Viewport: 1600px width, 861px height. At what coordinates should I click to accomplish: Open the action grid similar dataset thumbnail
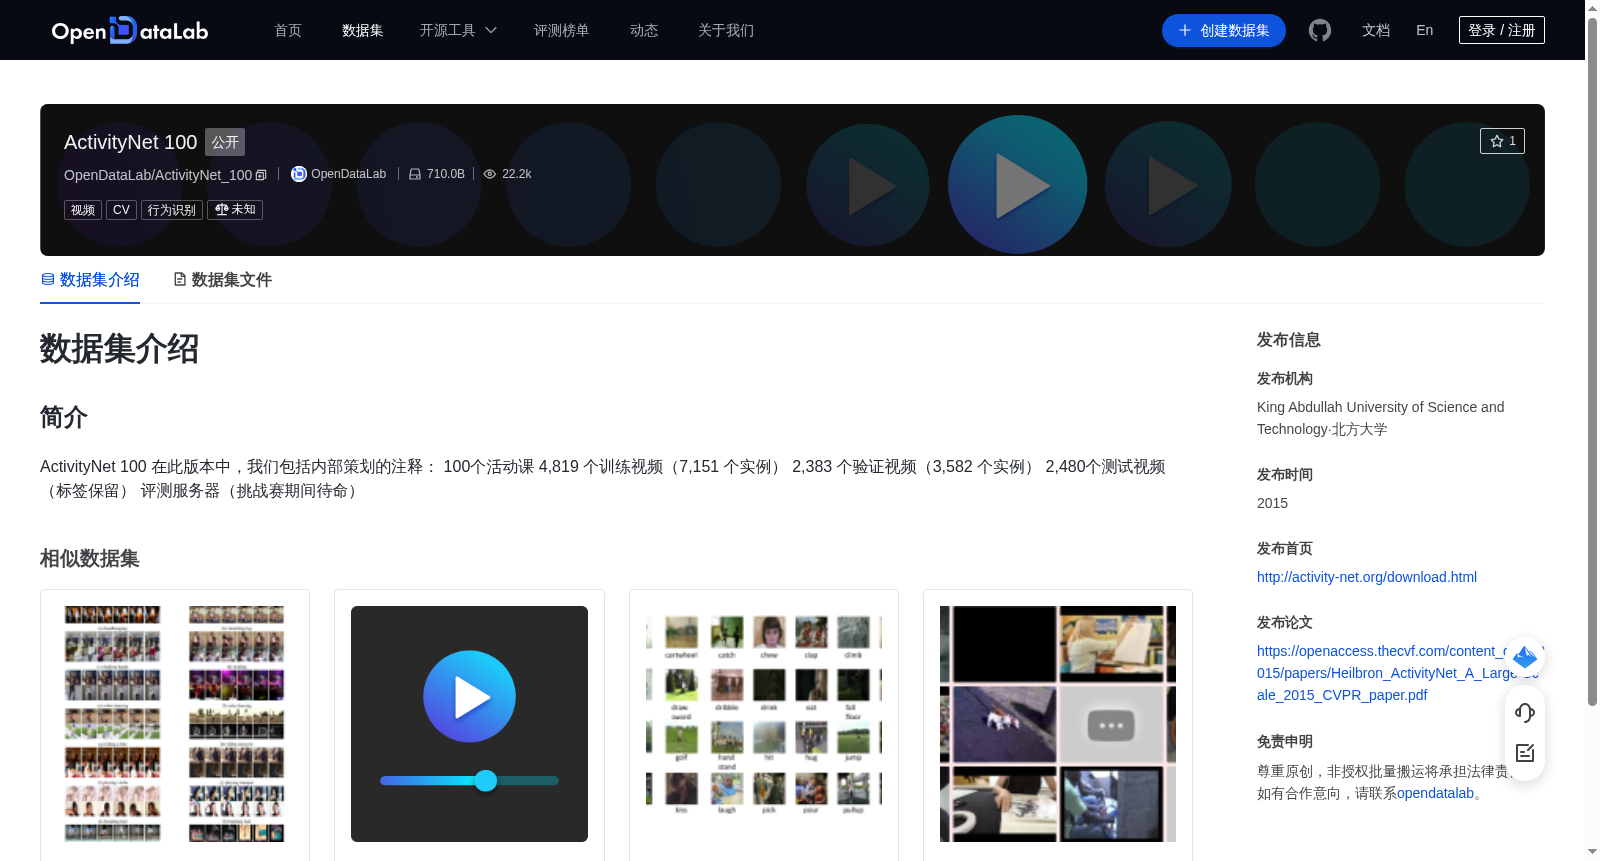[x=764, y=724]
